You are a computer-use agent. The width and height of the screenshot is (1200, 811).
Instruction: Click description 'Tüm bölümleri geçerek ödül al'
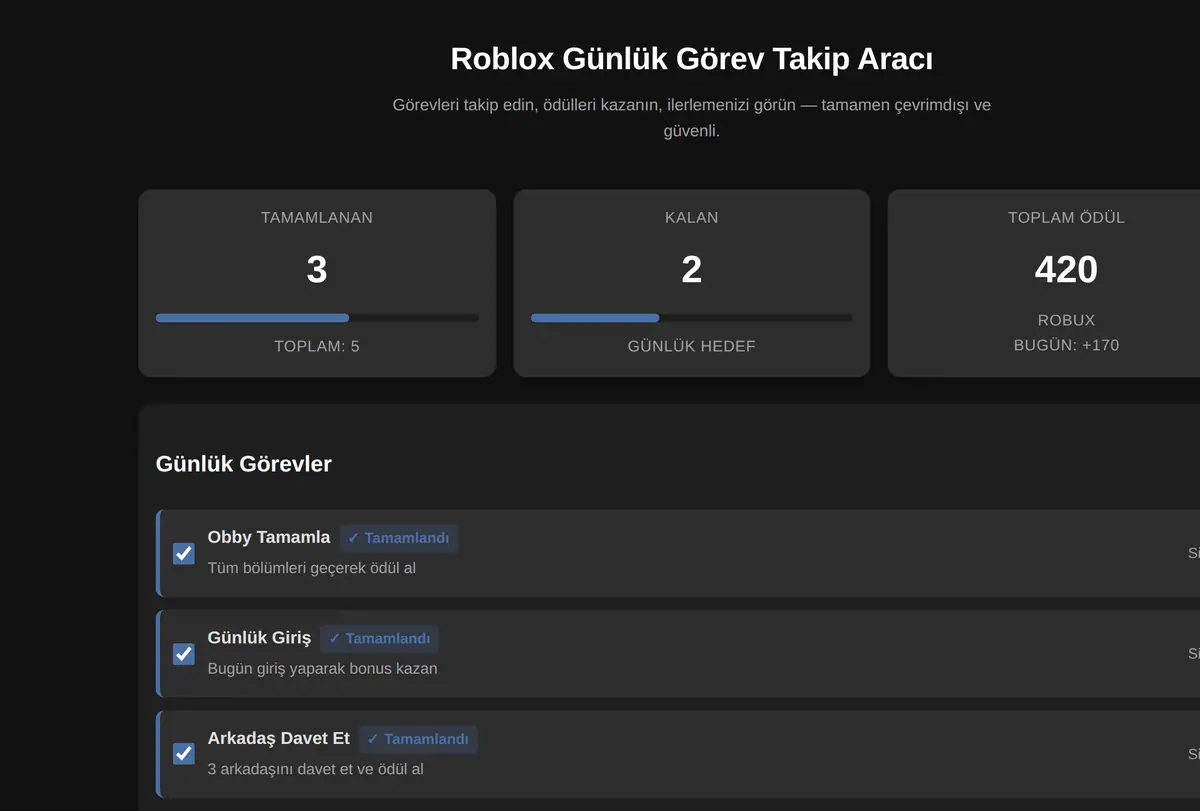point(312,568)
